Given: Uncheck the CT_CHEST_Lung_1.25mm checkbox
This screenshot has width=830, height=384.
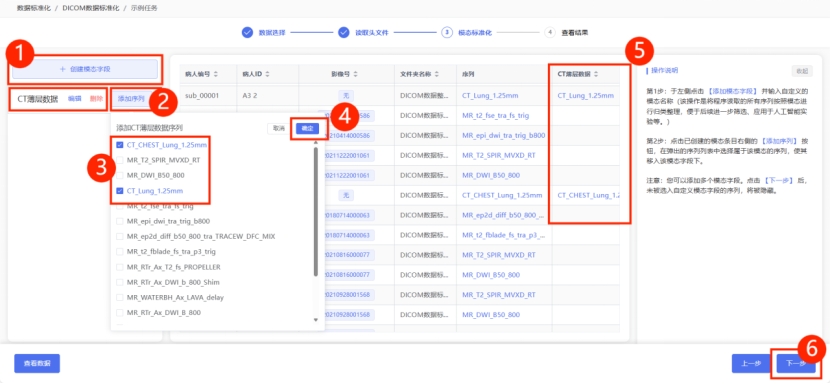Looking at the screenshot, I should pyautogui.click(x=120, y=145).
